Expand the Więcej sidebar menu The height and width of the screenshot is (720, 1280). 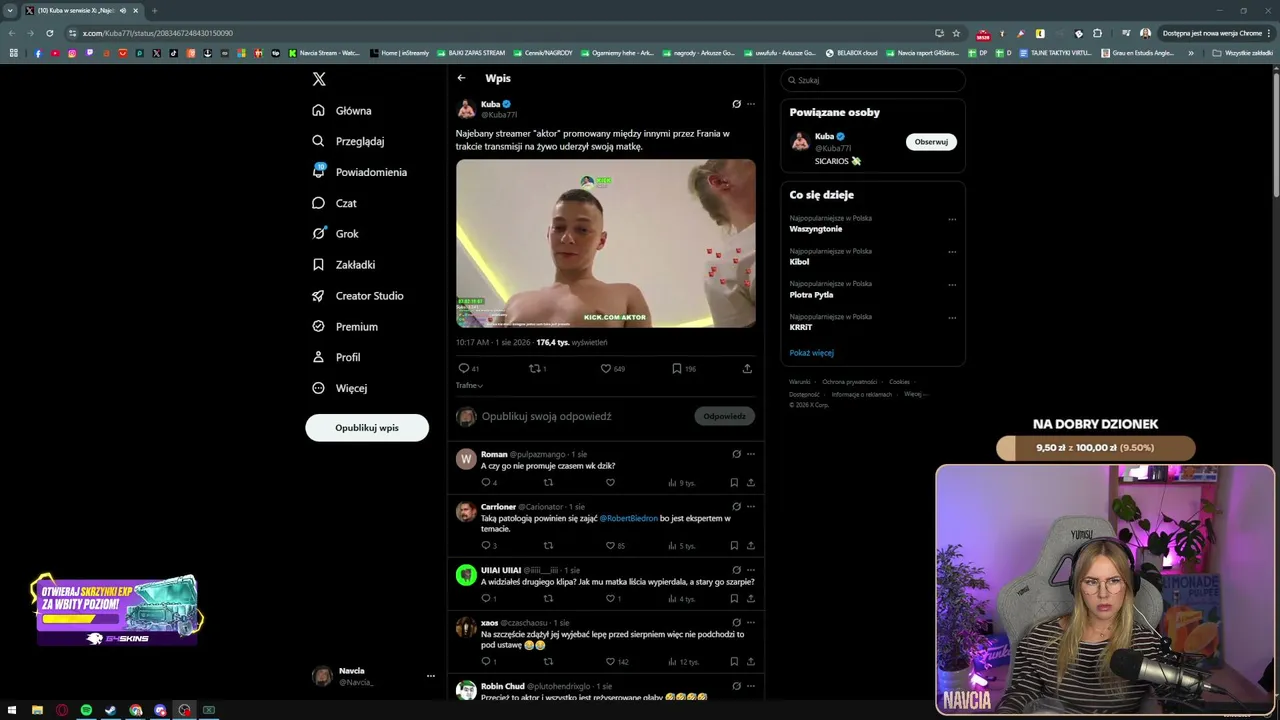point(339,388)
